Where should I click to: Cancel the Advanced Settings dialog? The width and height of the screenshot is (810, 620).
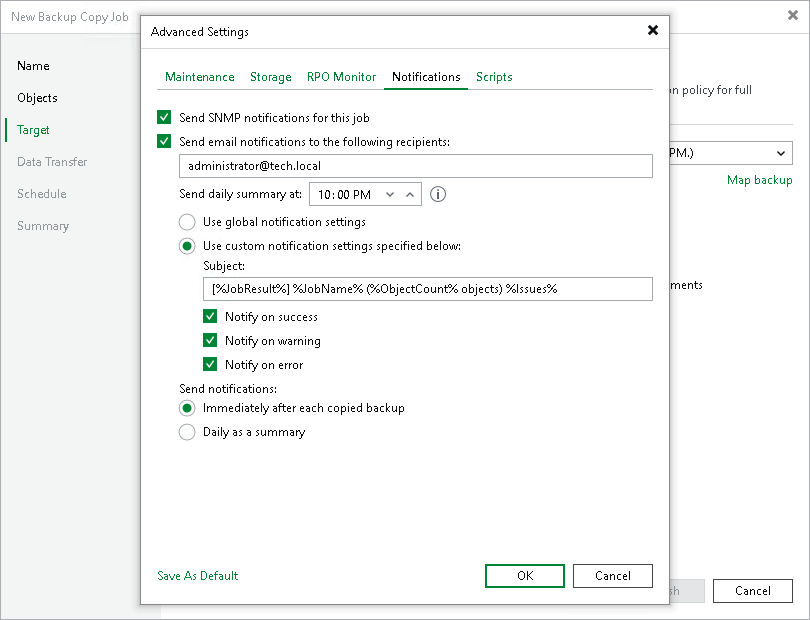click(613, 576)
